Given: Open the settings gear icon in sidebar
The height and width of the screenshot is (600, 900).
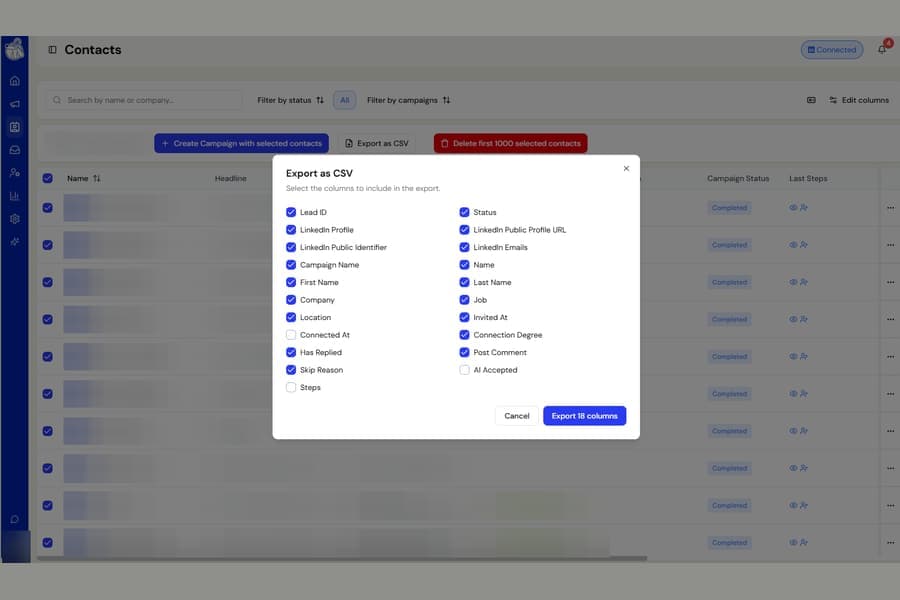Looking at the screenshot, I should click(x=15, y=219).
